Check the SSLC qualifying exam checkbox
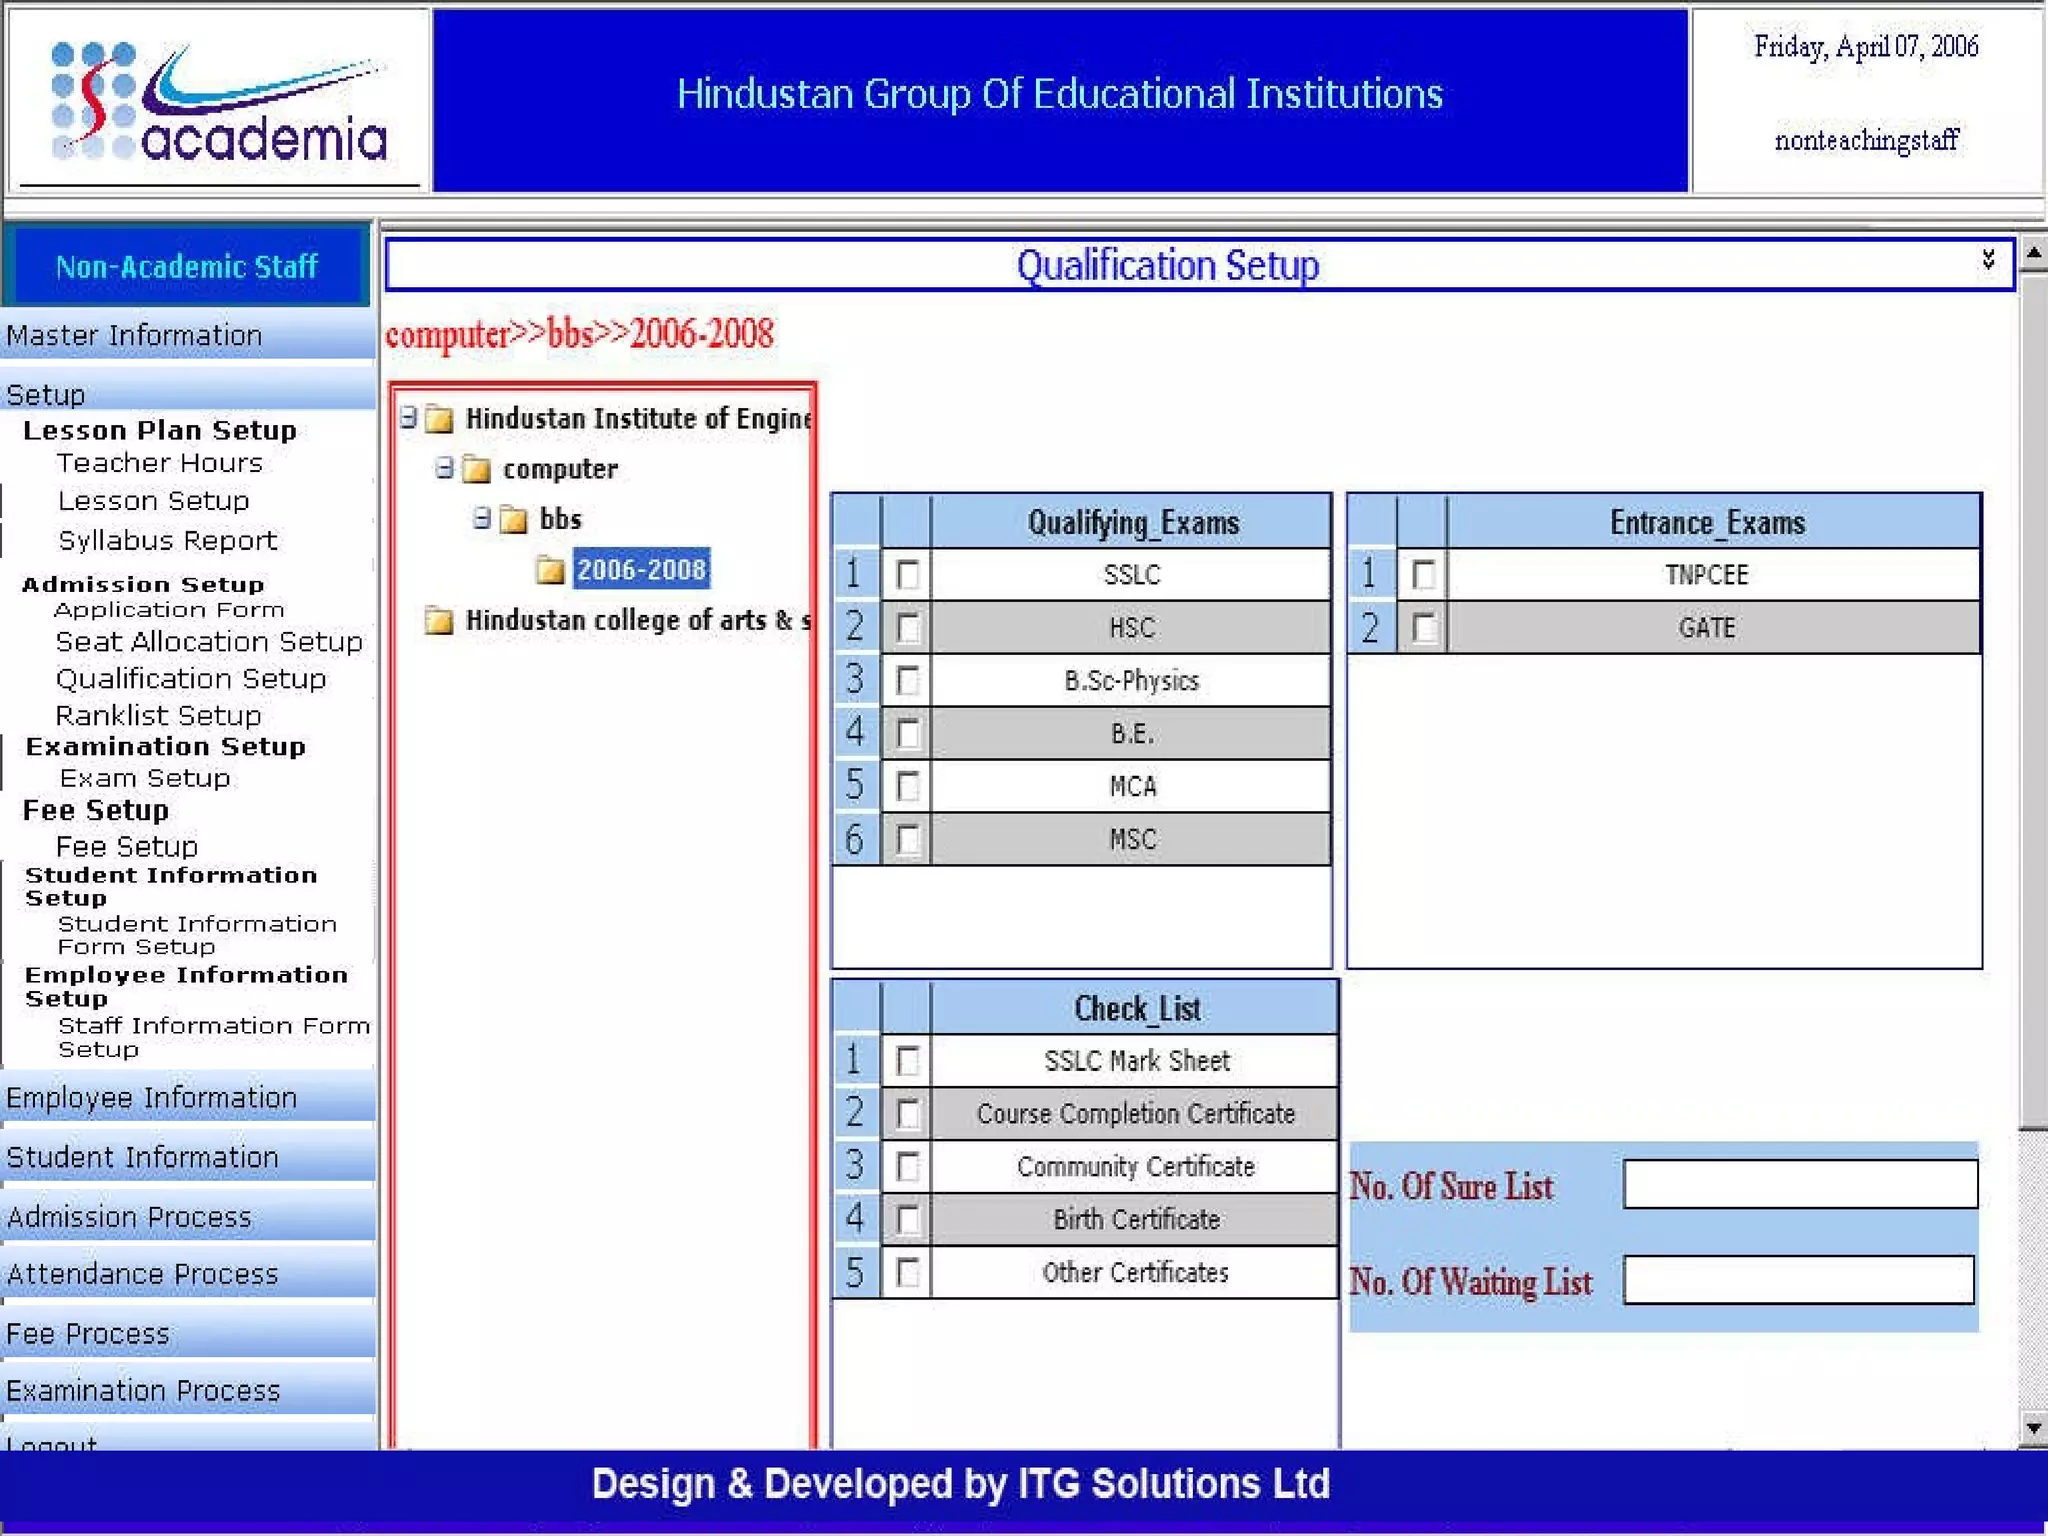The height and width of the screenshot is (1536, 2048). tap(907, 575)
